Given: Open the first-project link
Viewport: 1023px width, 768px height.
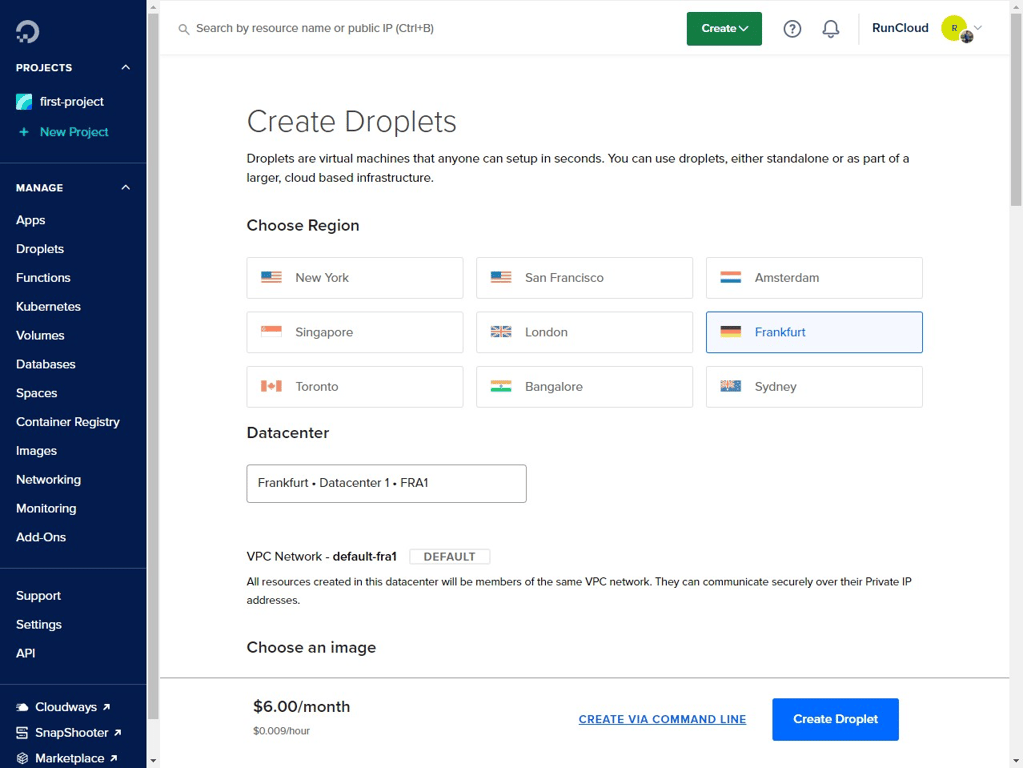Looking at the screenshot, I should tap(72, 102).
